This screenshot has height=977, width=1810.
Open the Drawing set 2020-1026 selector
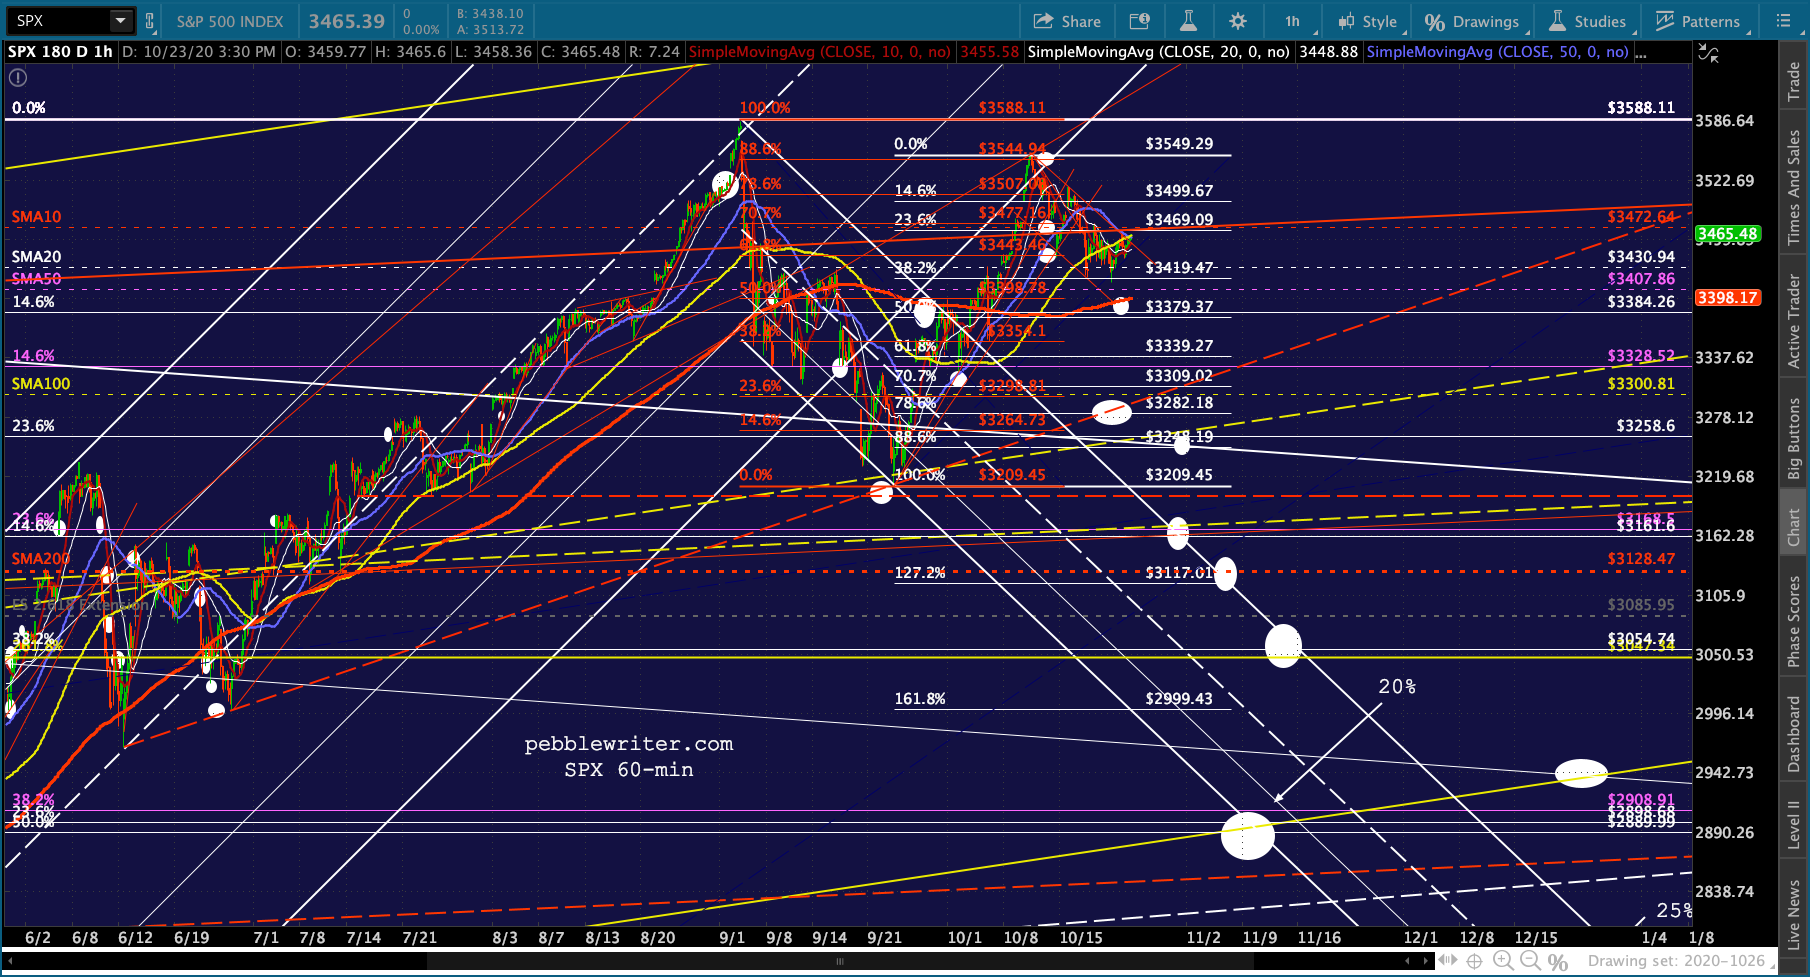click(x=1676, y=961)
